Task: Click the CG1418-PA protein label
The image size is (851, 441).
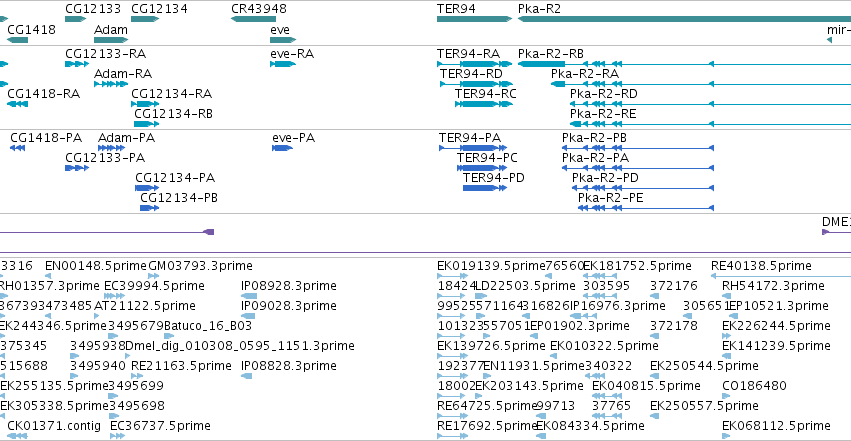Action: pos(46,138)
